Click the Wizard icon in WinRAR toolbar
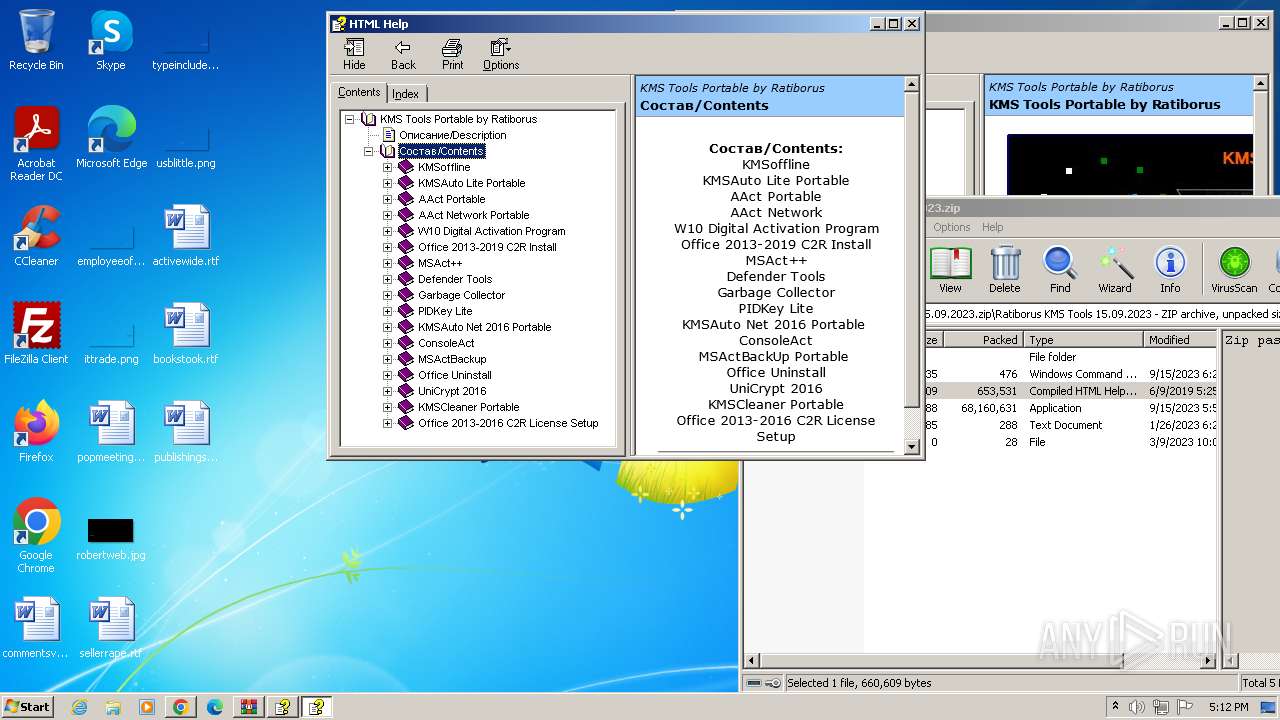 tap(1115, 270)
